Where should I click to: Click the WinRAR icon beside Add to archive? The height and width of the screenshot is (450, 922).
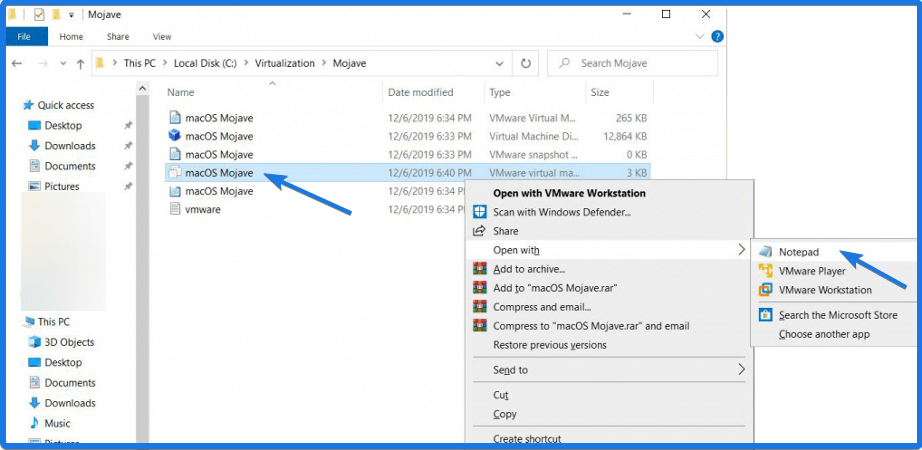(480, 269)
